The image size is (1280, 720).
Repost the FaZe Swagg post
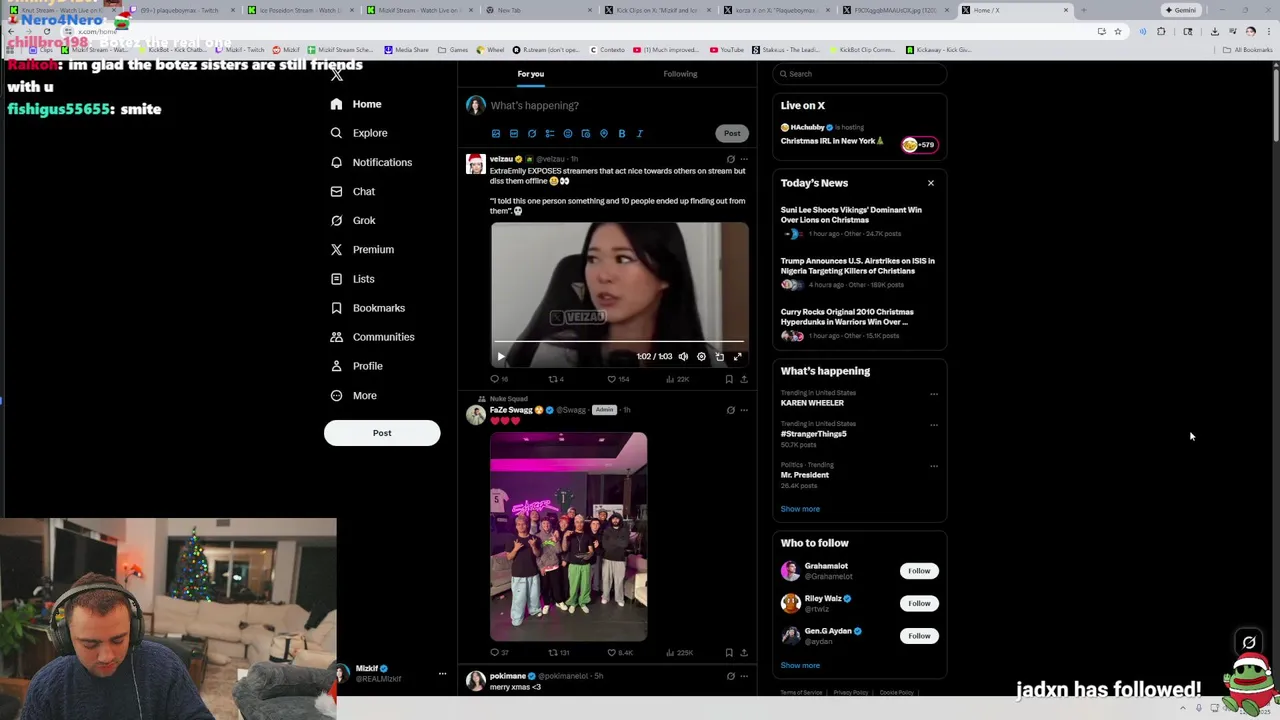[x=558, y=653]
